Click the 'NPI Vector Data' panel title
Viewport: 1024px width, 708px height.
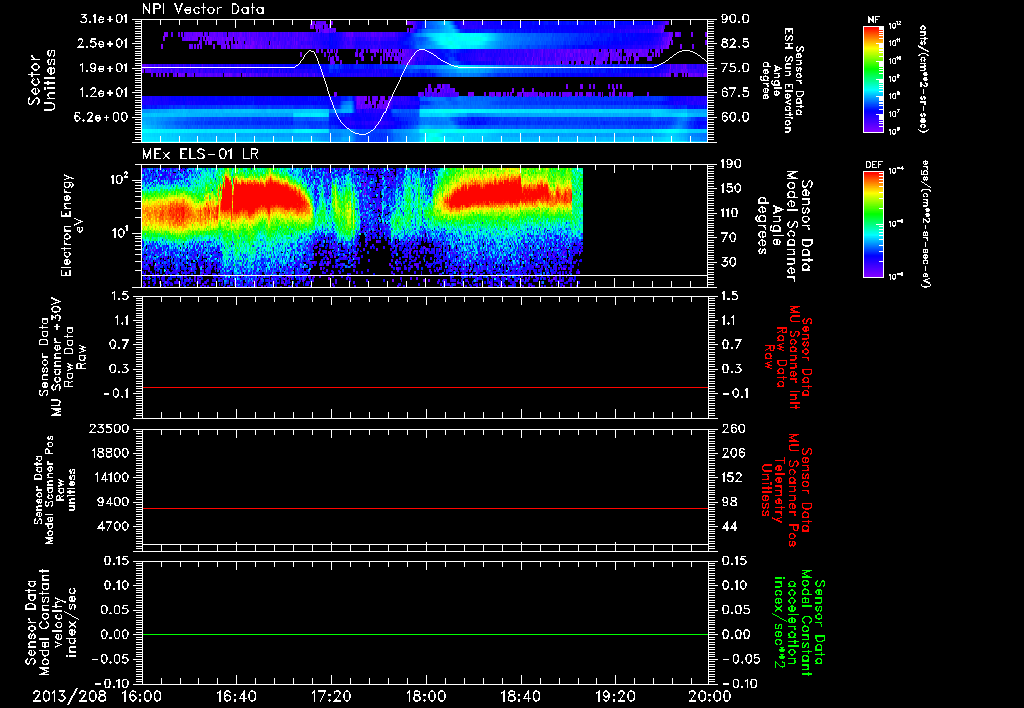[x=203, y=9]
